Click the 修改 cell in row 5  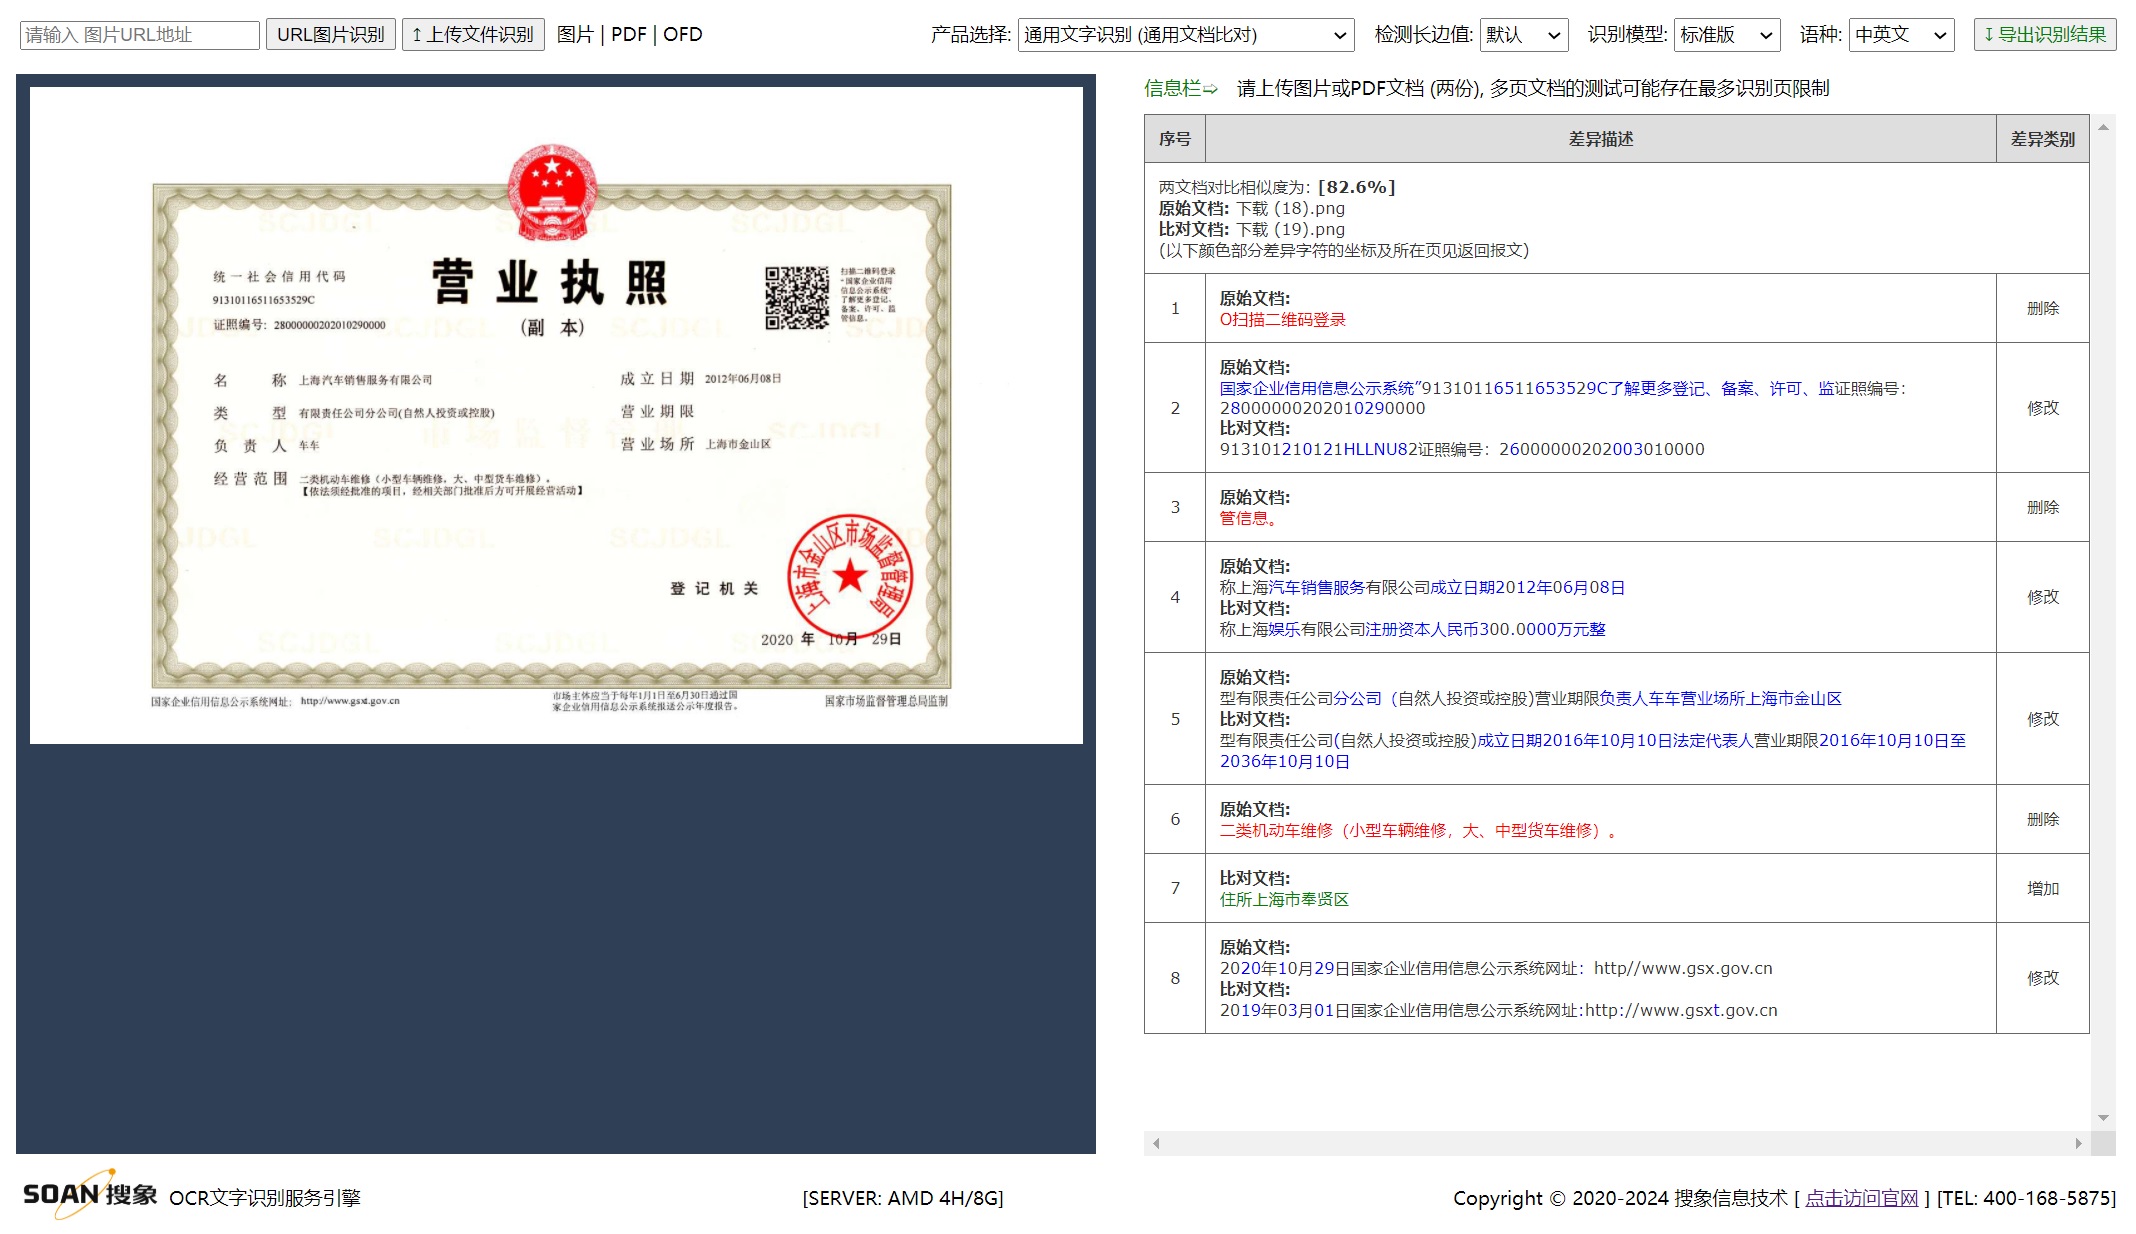point(2043,719)
